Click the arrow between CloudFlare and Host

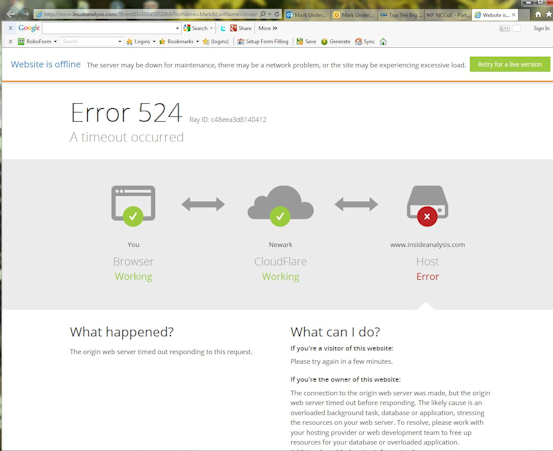(356, 204)
